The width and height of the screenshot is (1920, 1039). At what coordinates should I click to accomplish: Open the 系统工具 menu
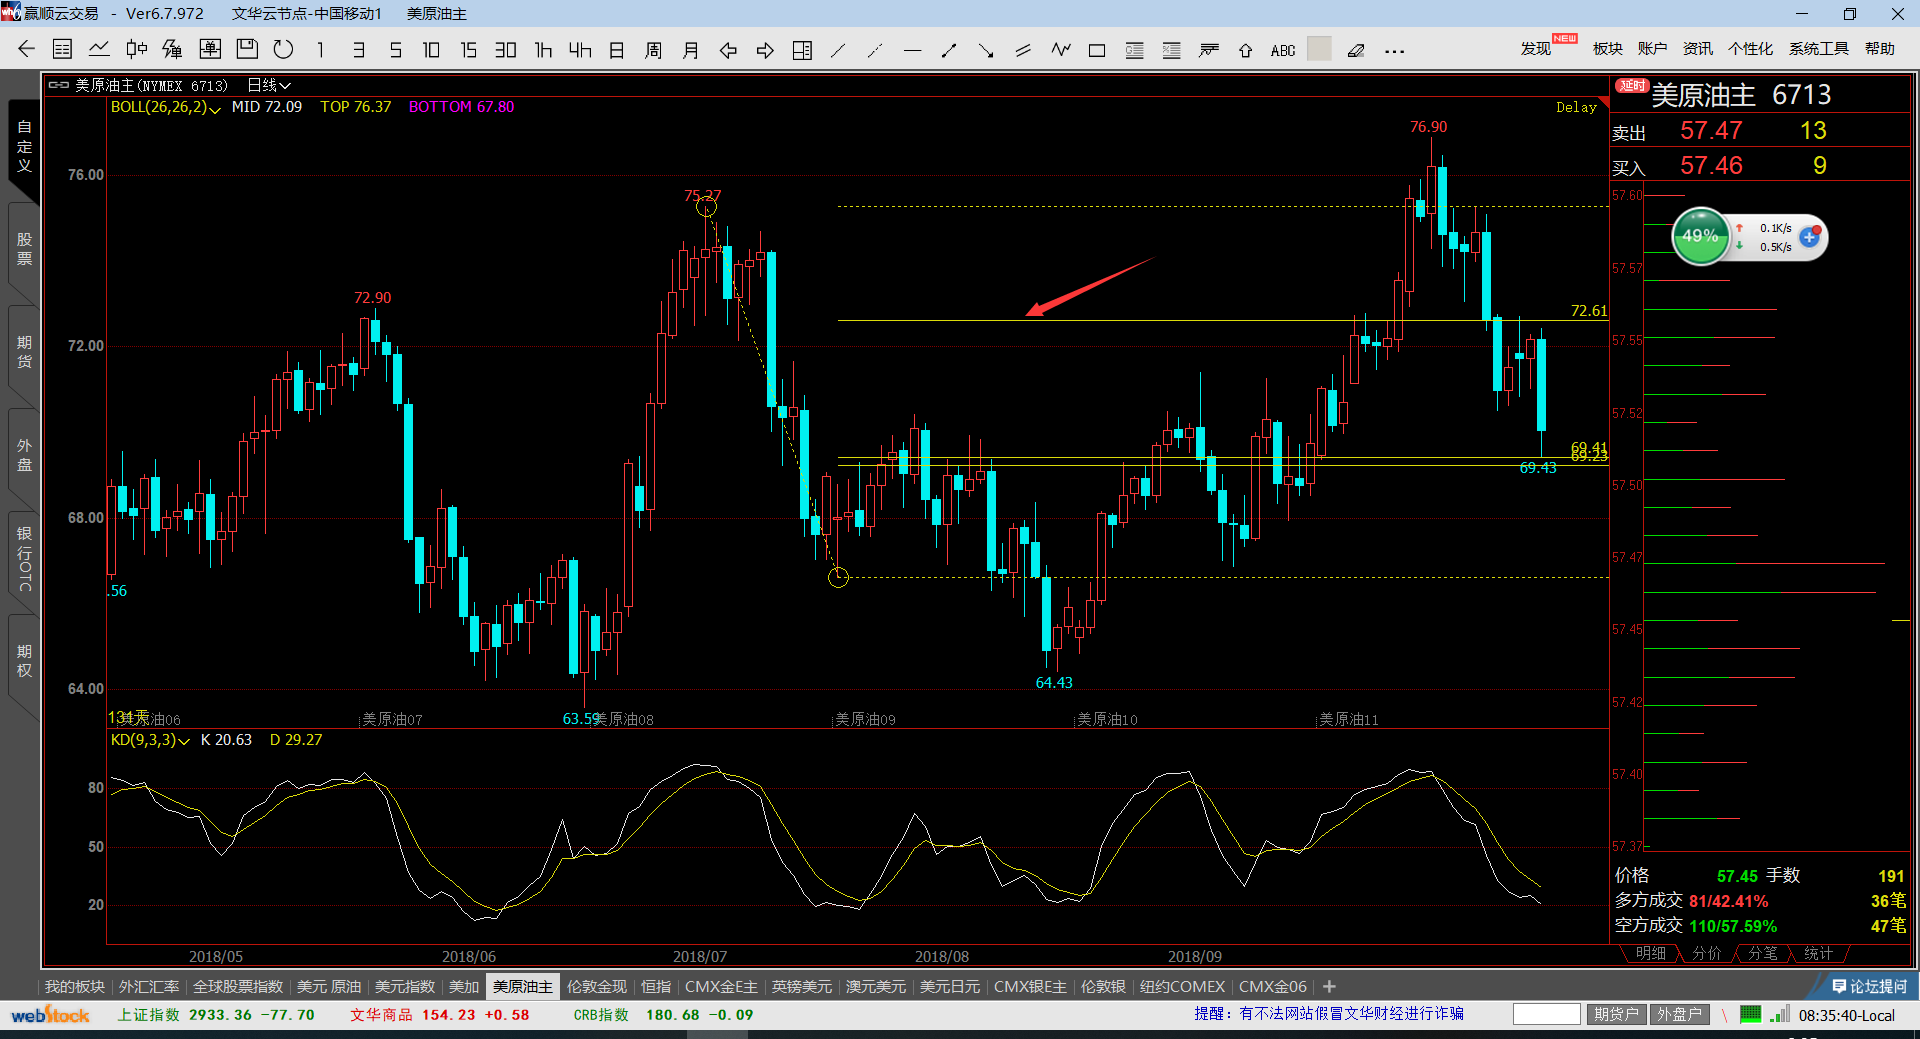point(1818,49)
